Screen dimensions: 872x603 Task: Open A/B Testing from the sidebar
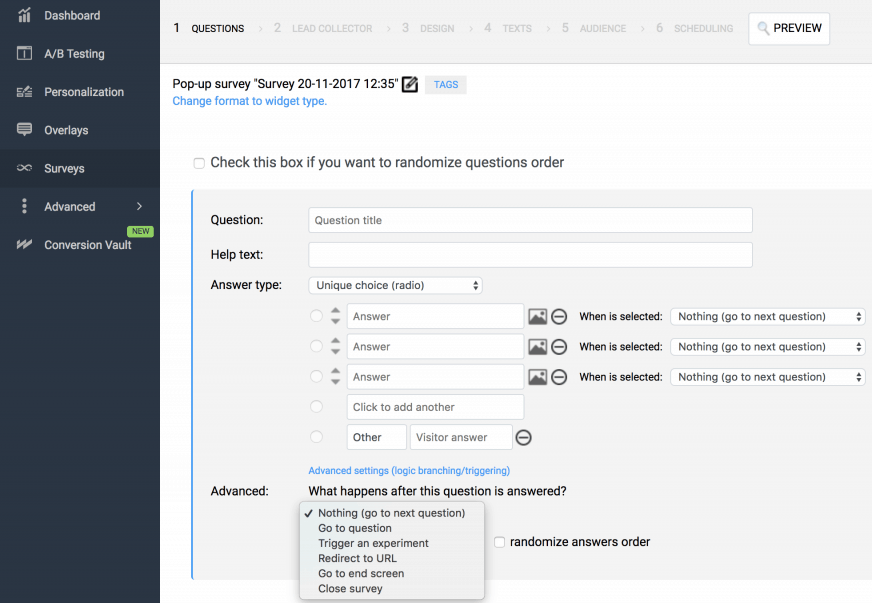click(75, 54)
